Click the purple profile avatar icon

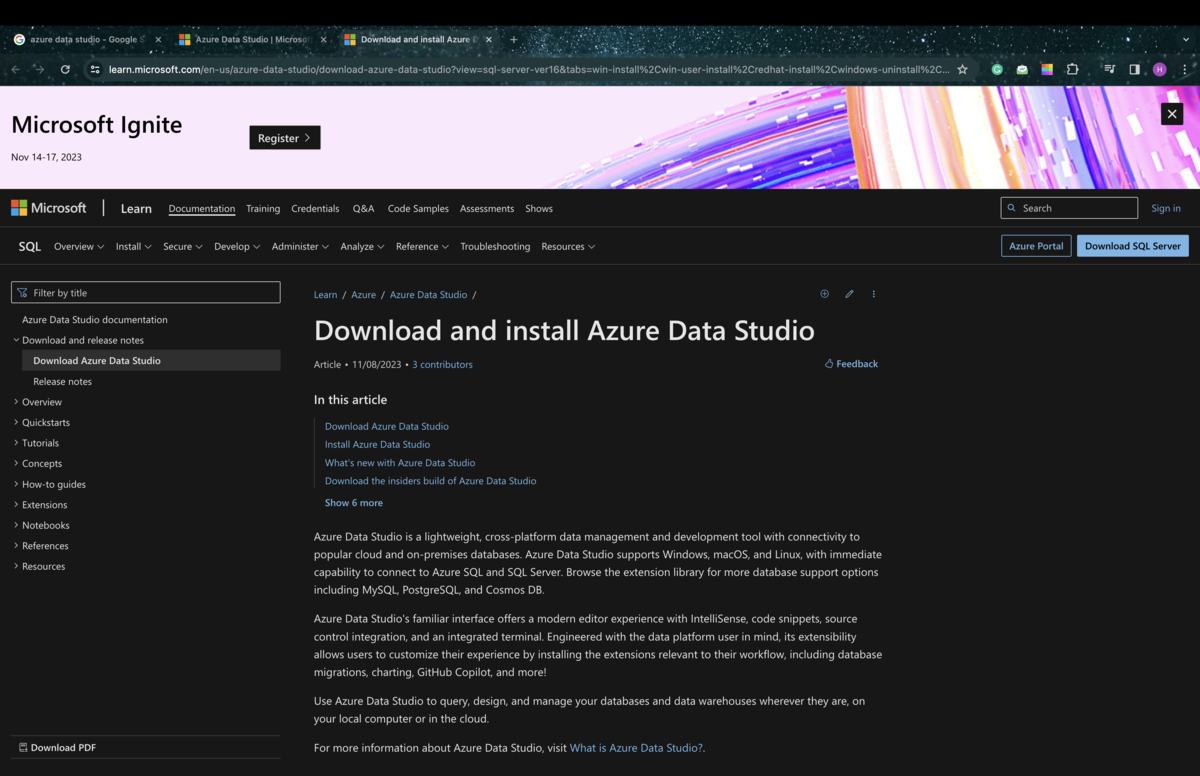pos(1159,69)
